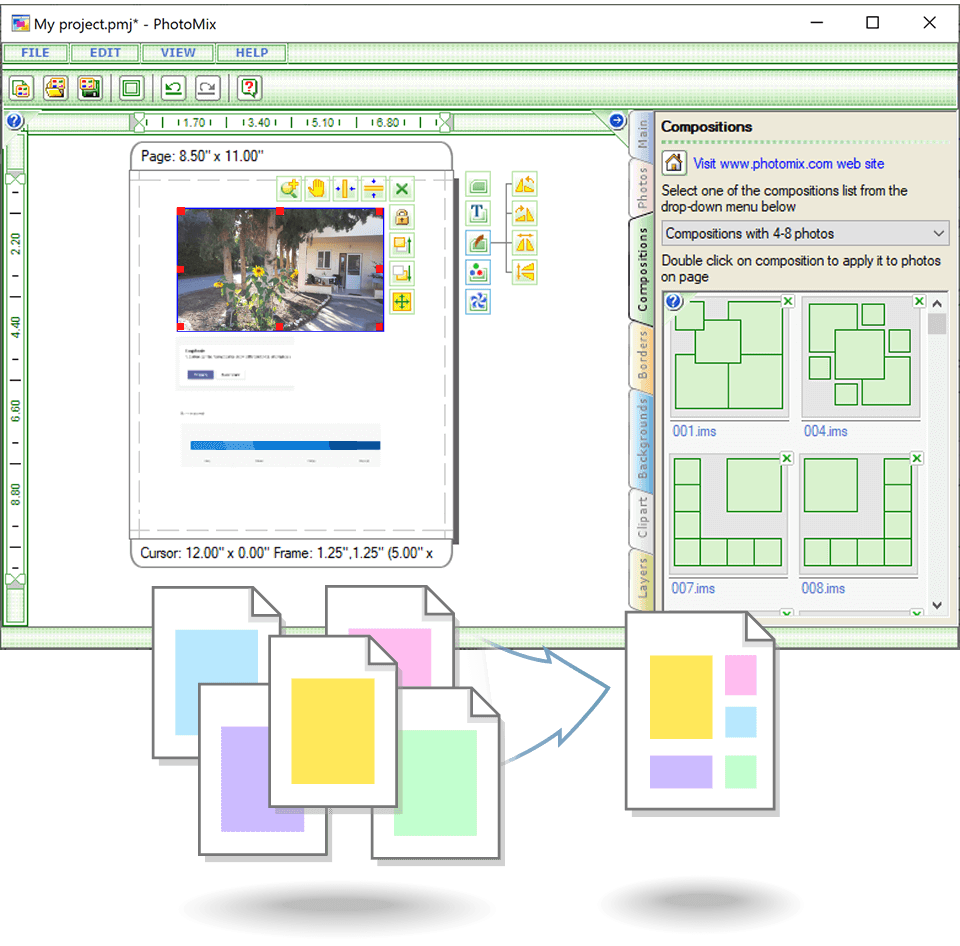This screenshot has height=946, width=960.
Task: Click the compositions scrollbar thumb
Action: point(937,324)
